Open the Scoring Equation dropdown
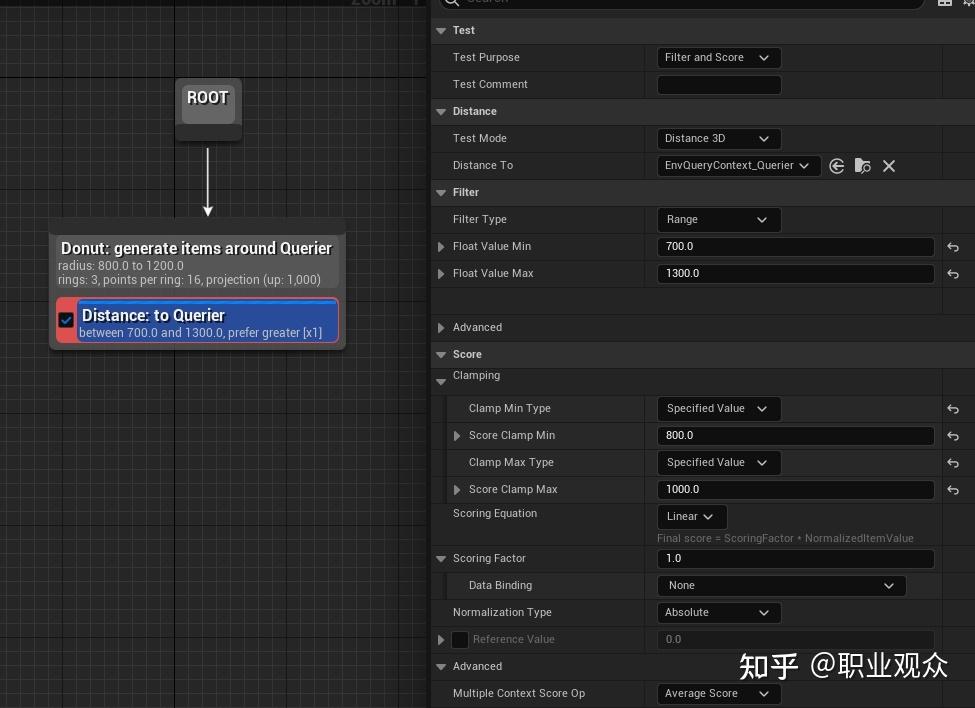975x708 pixels. [x=690, y=516]
